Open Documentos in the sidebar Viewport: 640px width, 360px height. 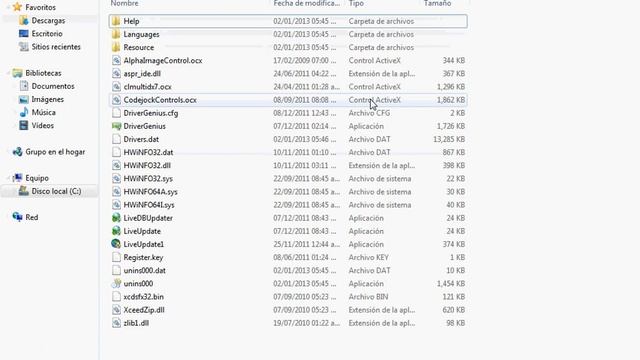pos(53,86)
